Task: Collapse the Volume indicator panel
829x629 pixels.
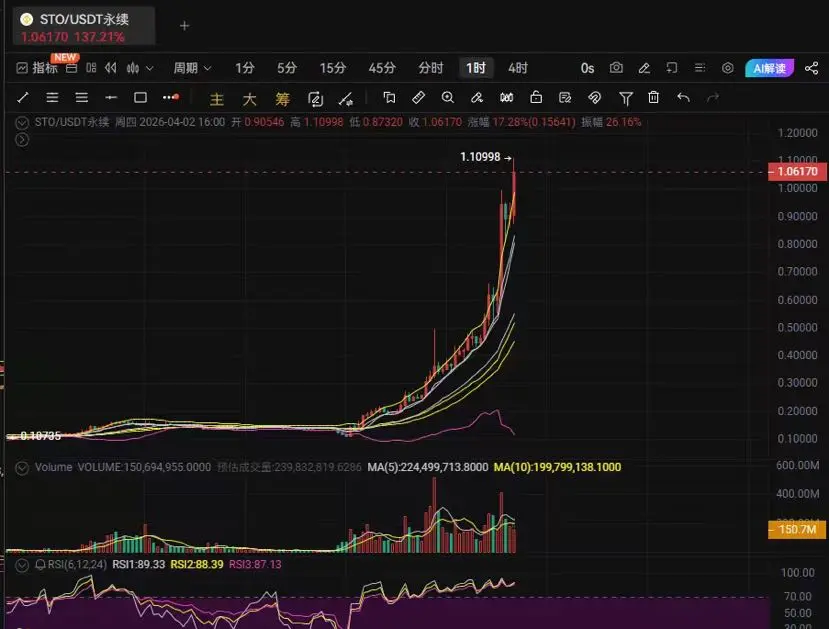Action: click(x=22, y=468)
